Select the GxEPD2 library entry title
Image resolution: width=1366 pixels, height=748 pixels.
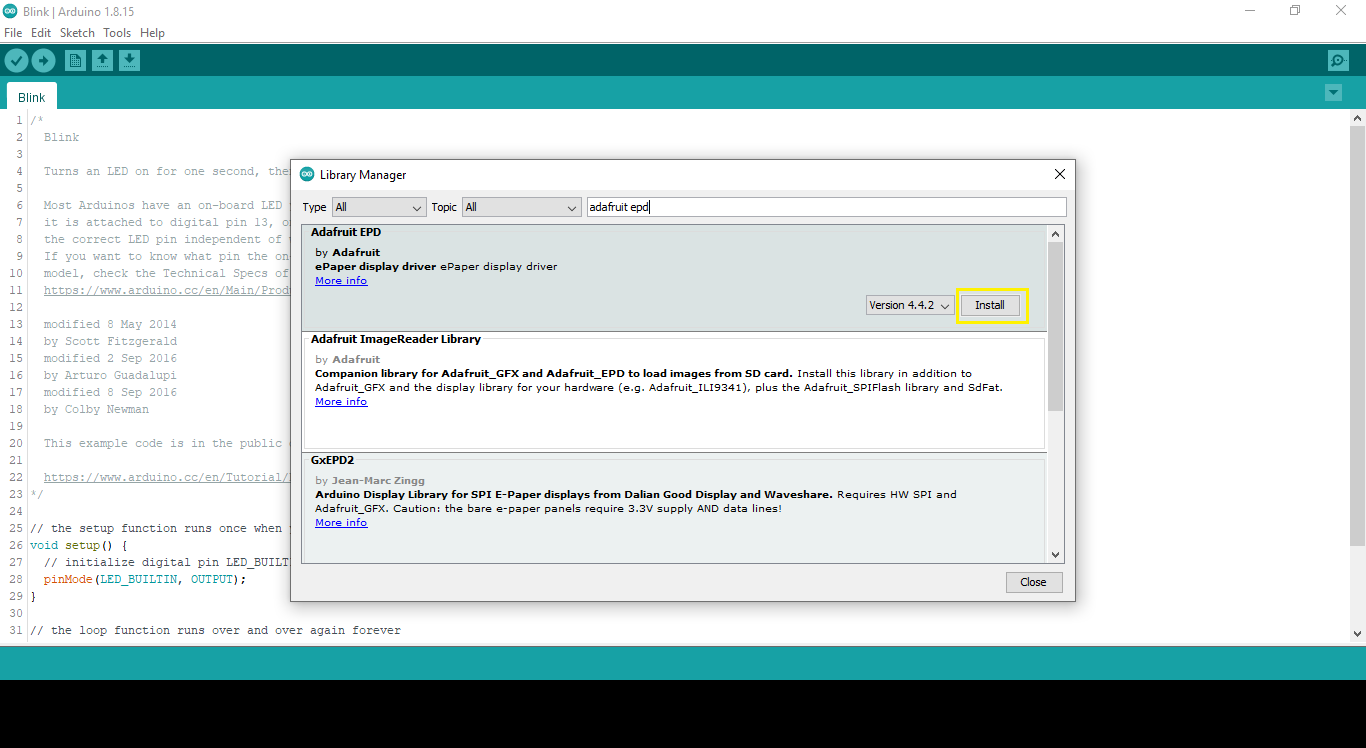coord(333,460)
